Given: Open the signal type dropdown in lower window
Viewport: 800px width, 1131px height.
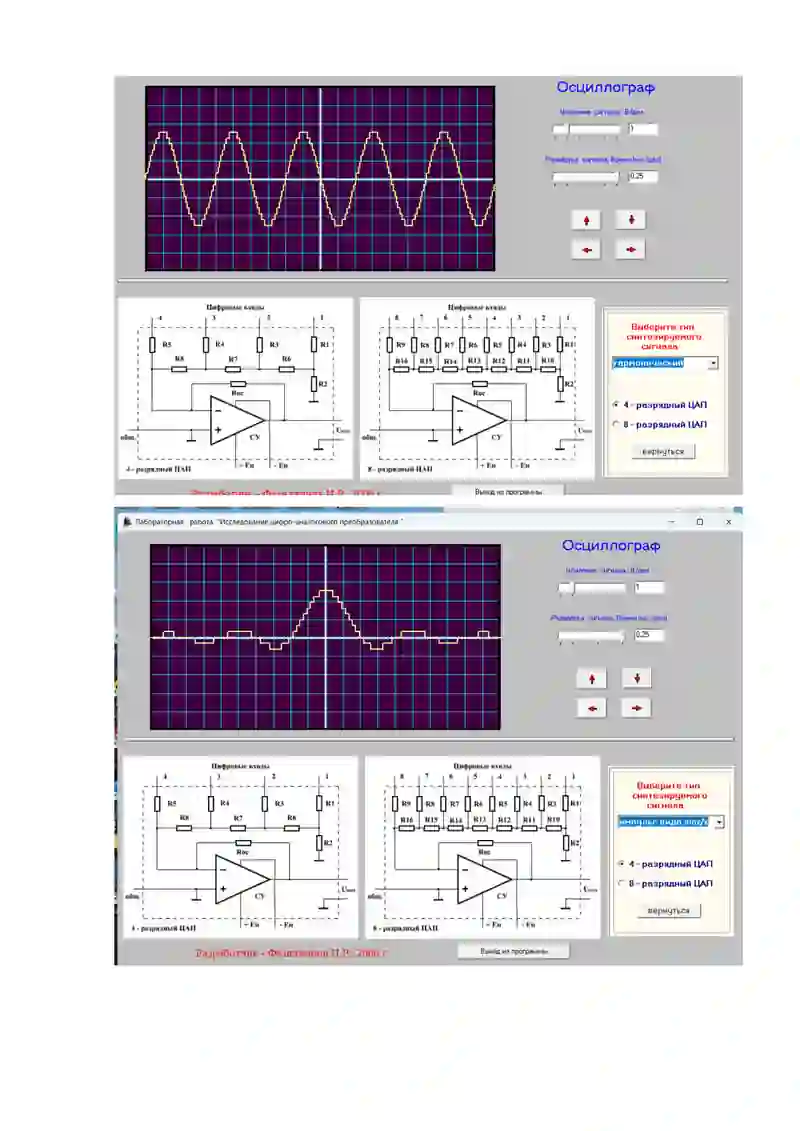Looking at the screenshot, I should click(x=718, y=822).
